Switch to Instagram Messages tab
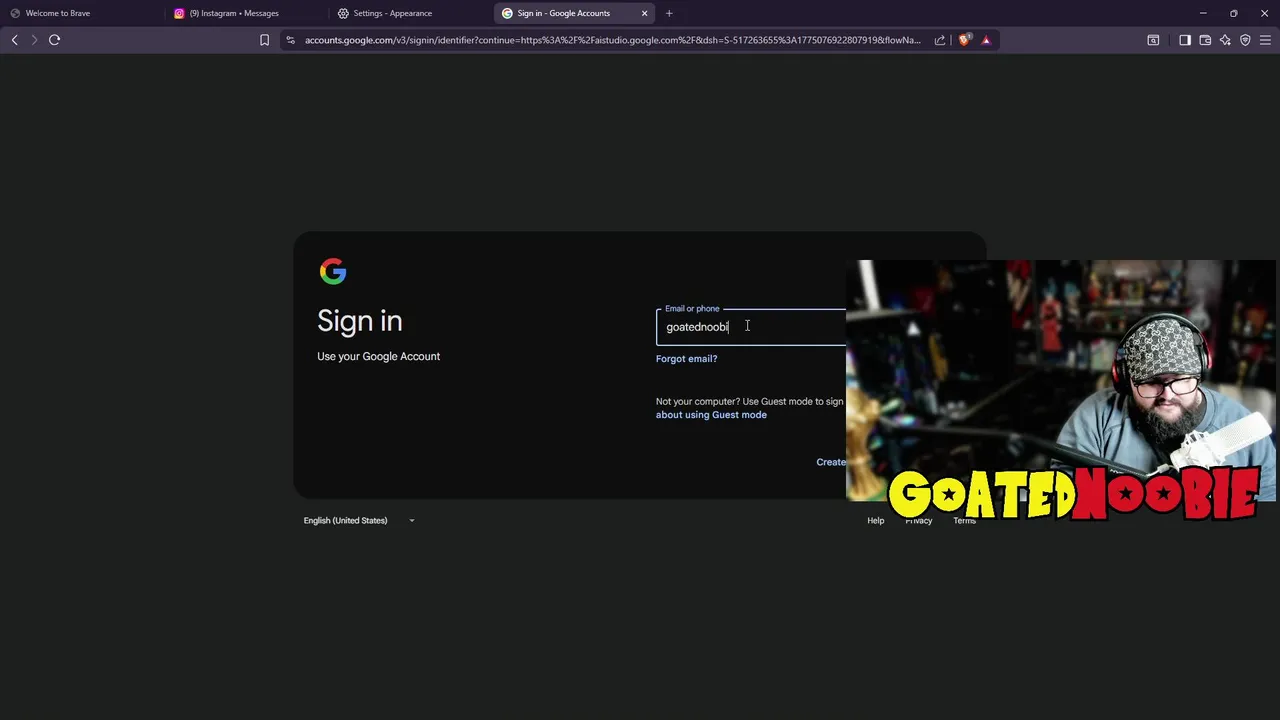Image resolution: width=1280 pixels, height=720 pixels. click(x=247, y=13)
